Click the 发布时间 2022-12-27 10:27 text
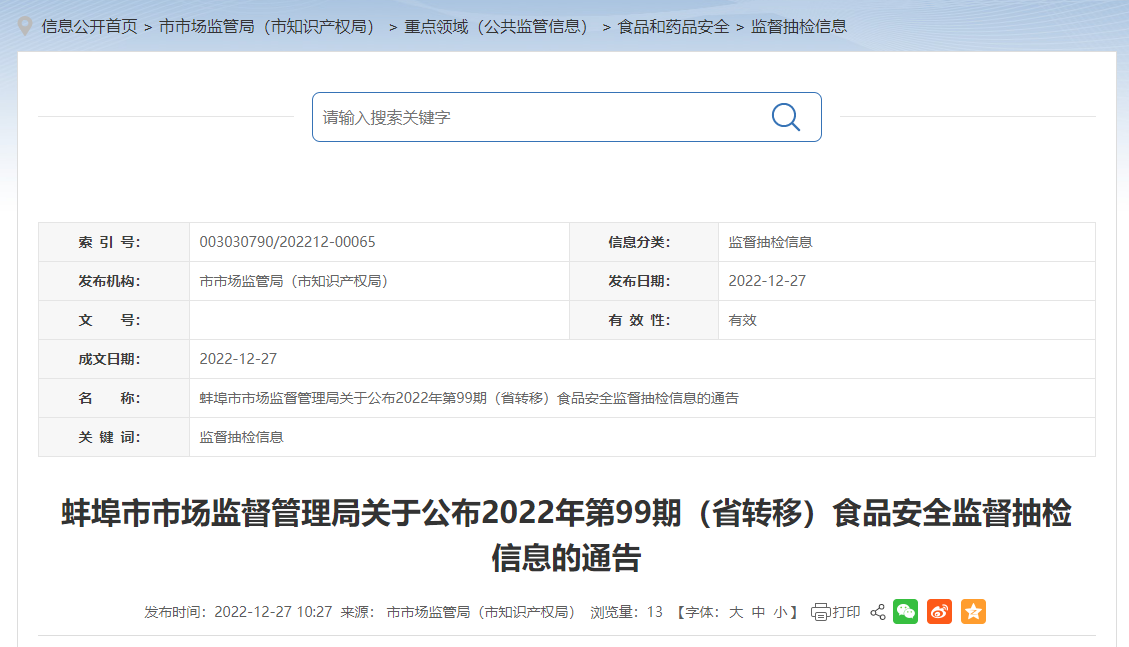This screenshot has height=647, width=1129. 238,612
